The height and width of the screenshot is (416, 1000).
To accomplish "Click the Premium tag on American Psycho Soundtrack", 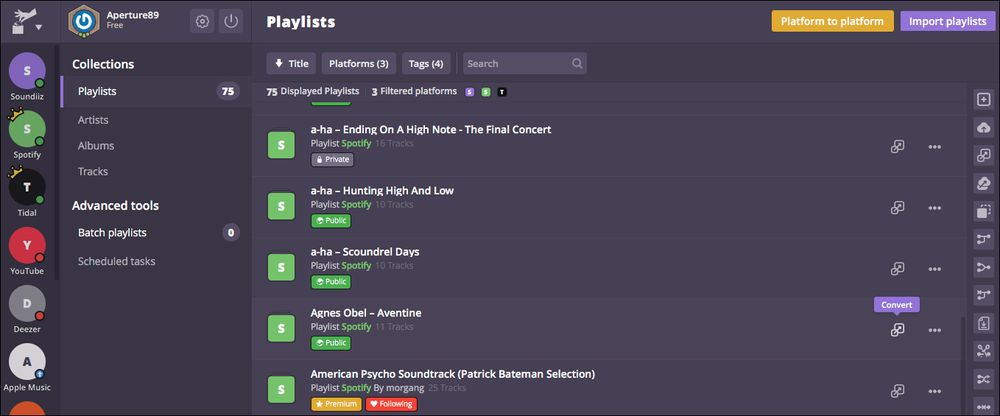I will pos(336,404).
